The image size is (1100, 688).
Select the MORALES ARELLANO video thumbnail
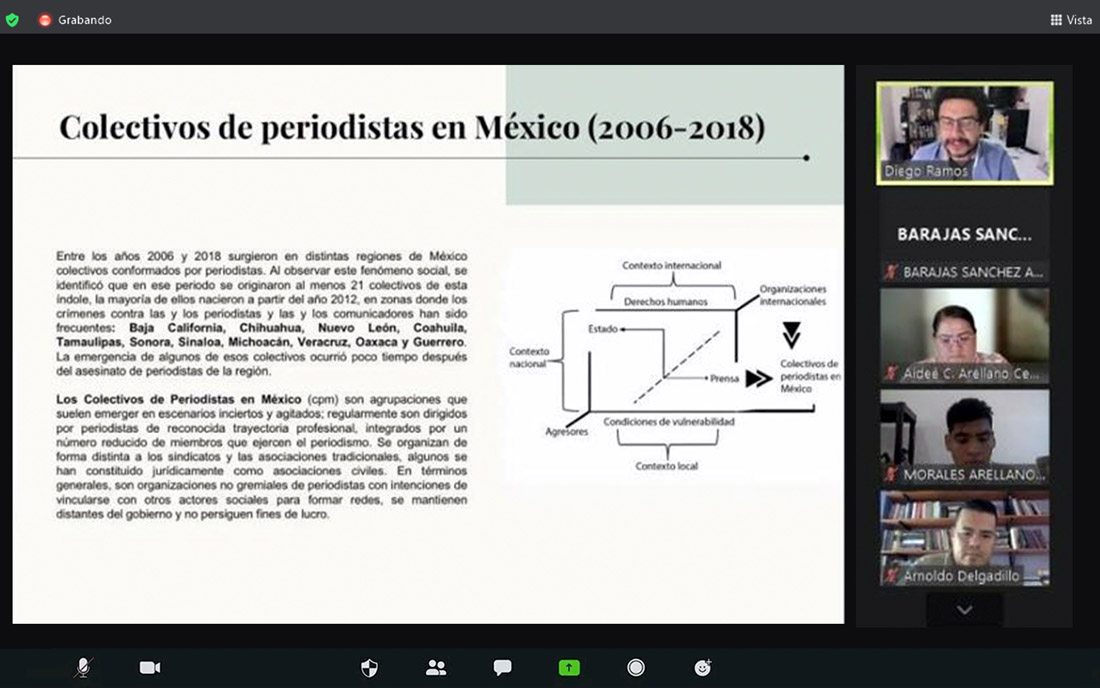click(965, 436)
